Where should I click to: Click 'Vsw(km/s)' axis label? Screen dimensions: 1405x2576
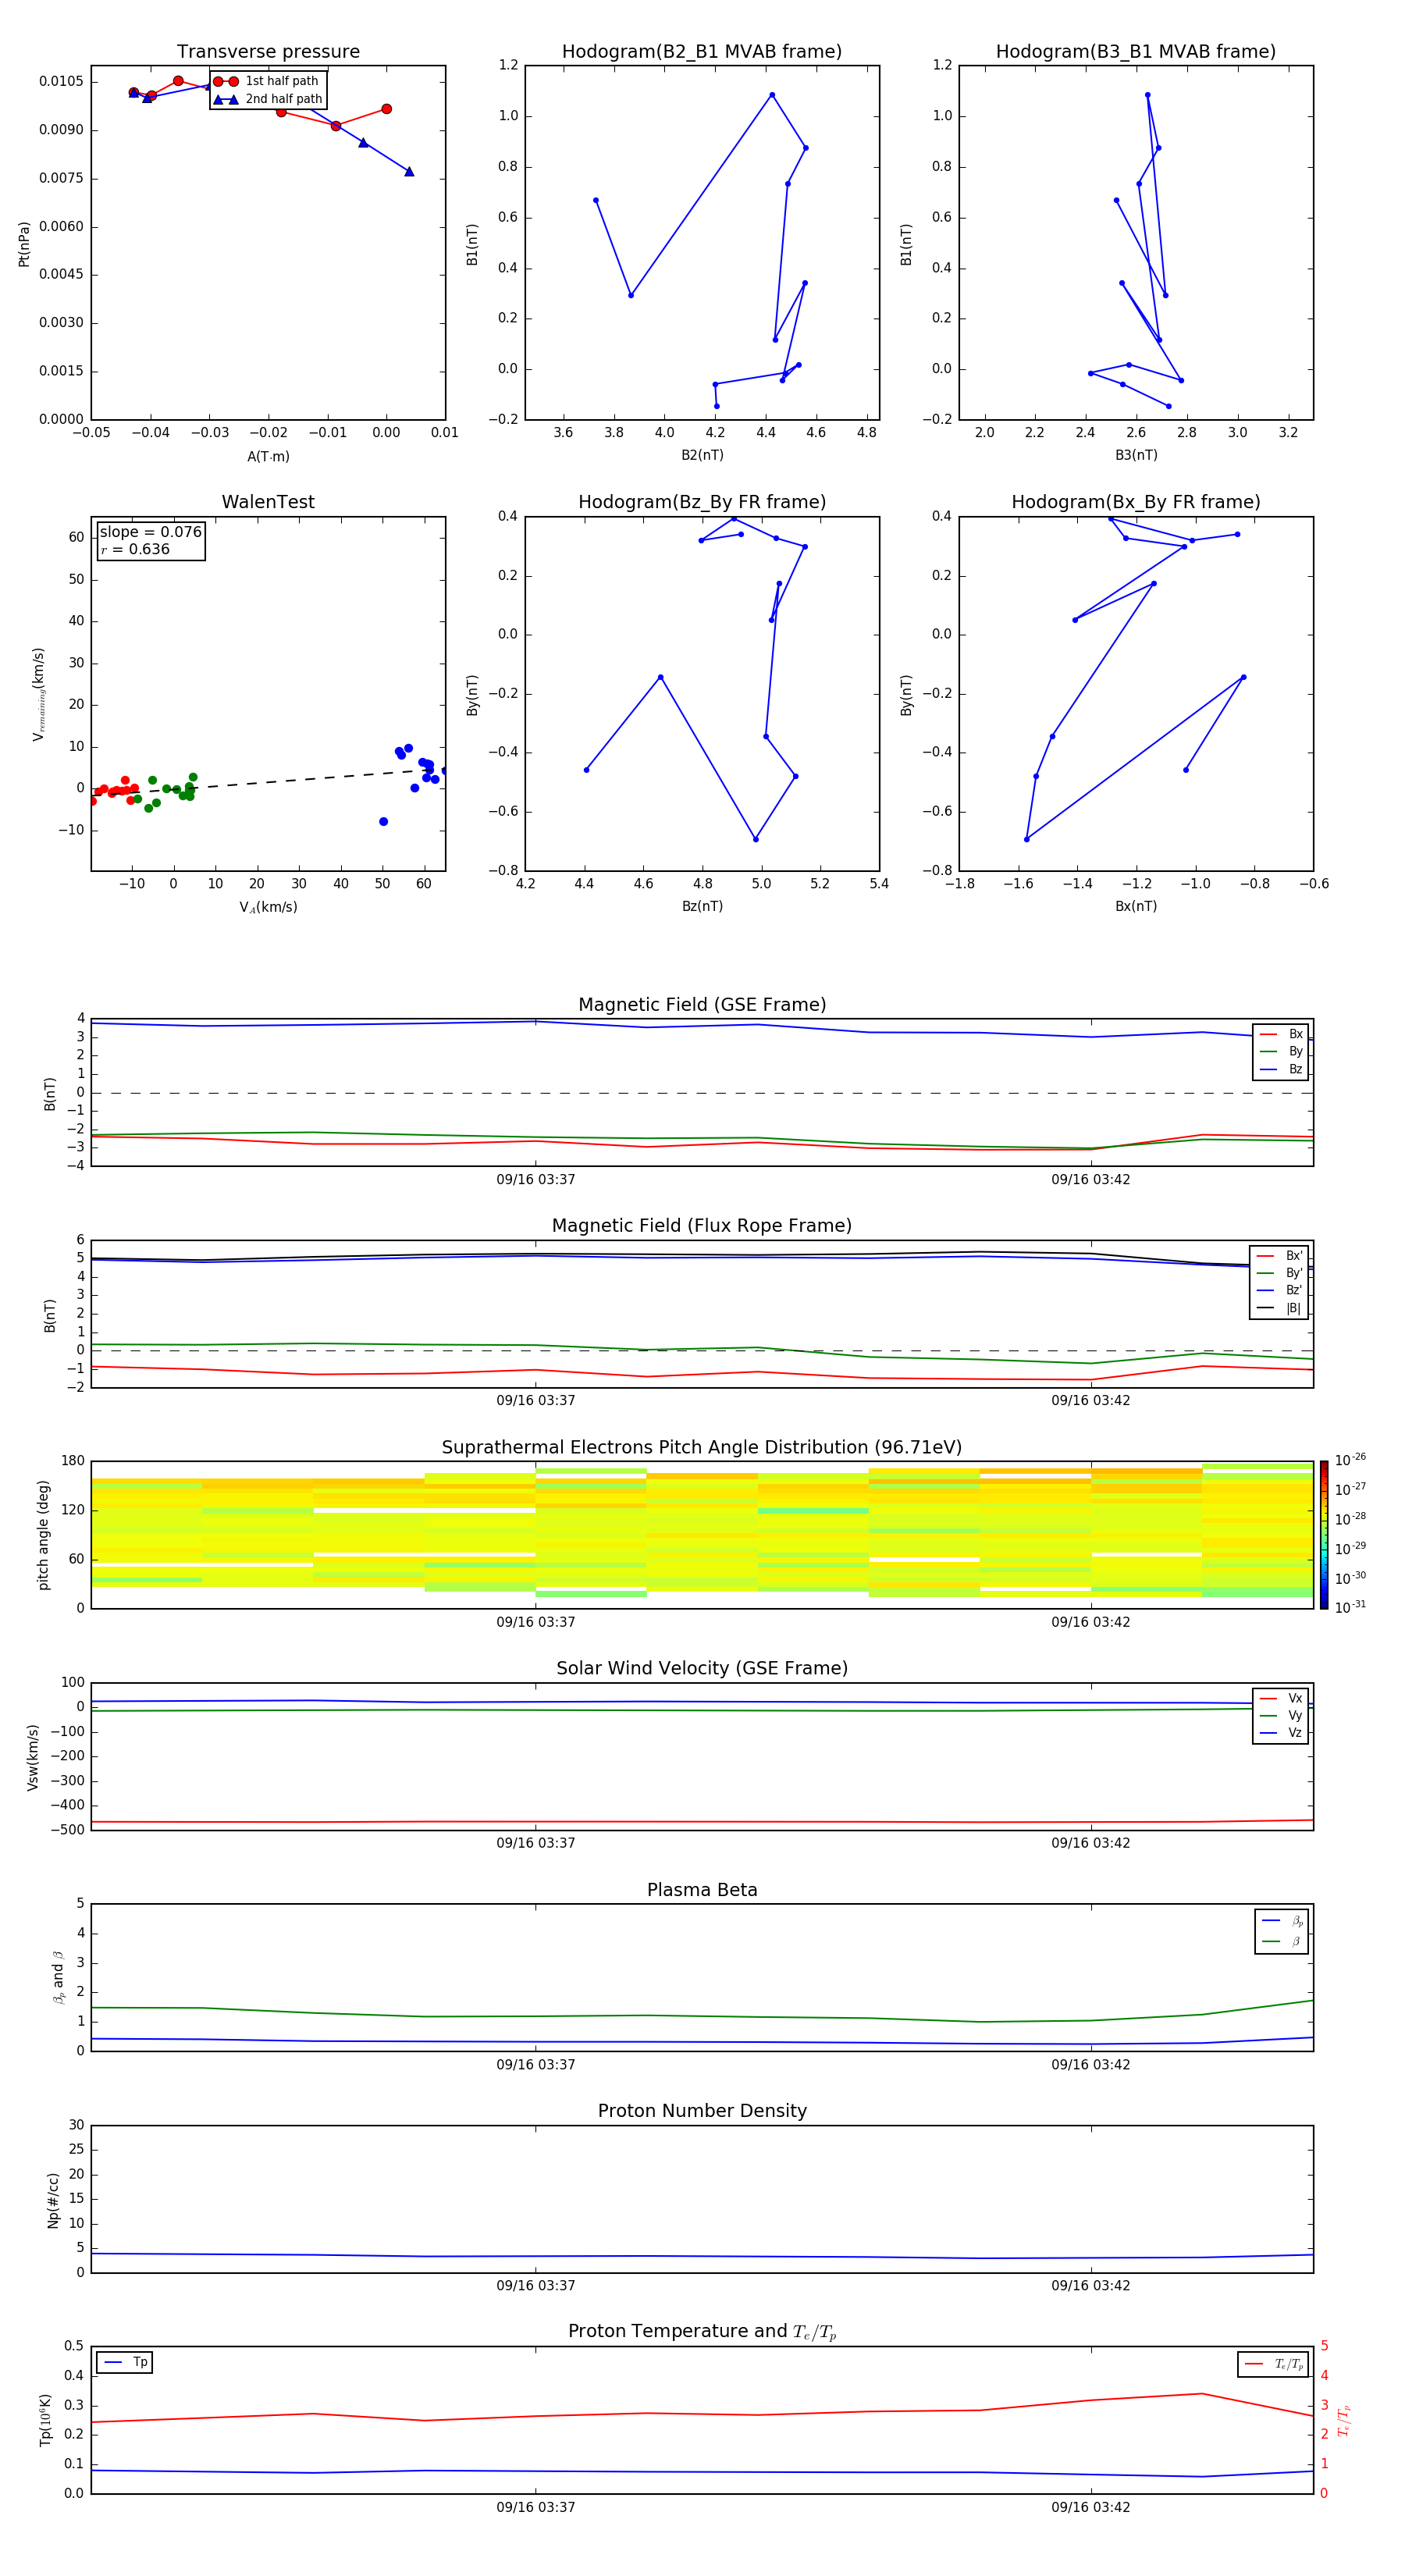tap(33, 1757)
